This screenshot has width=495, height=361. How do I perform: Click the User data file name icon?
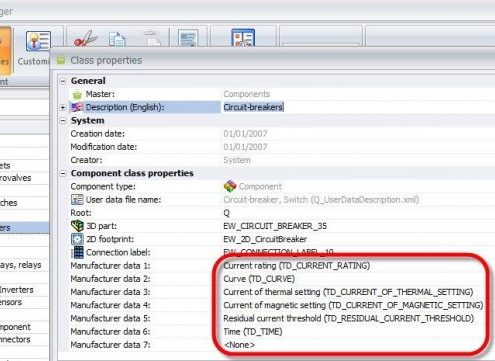[77, 200]
